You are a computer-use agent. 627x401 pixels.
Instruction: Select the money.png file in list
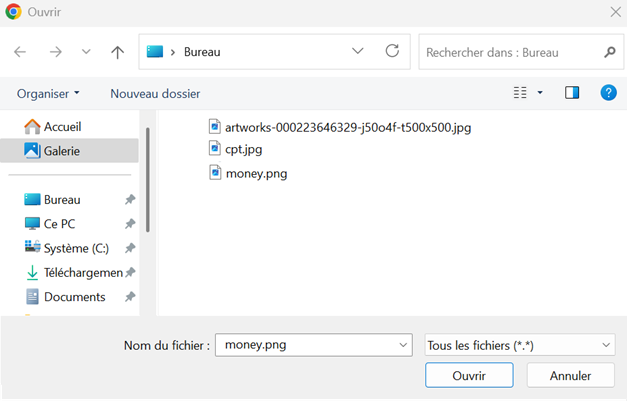click(x=255, y=173)
